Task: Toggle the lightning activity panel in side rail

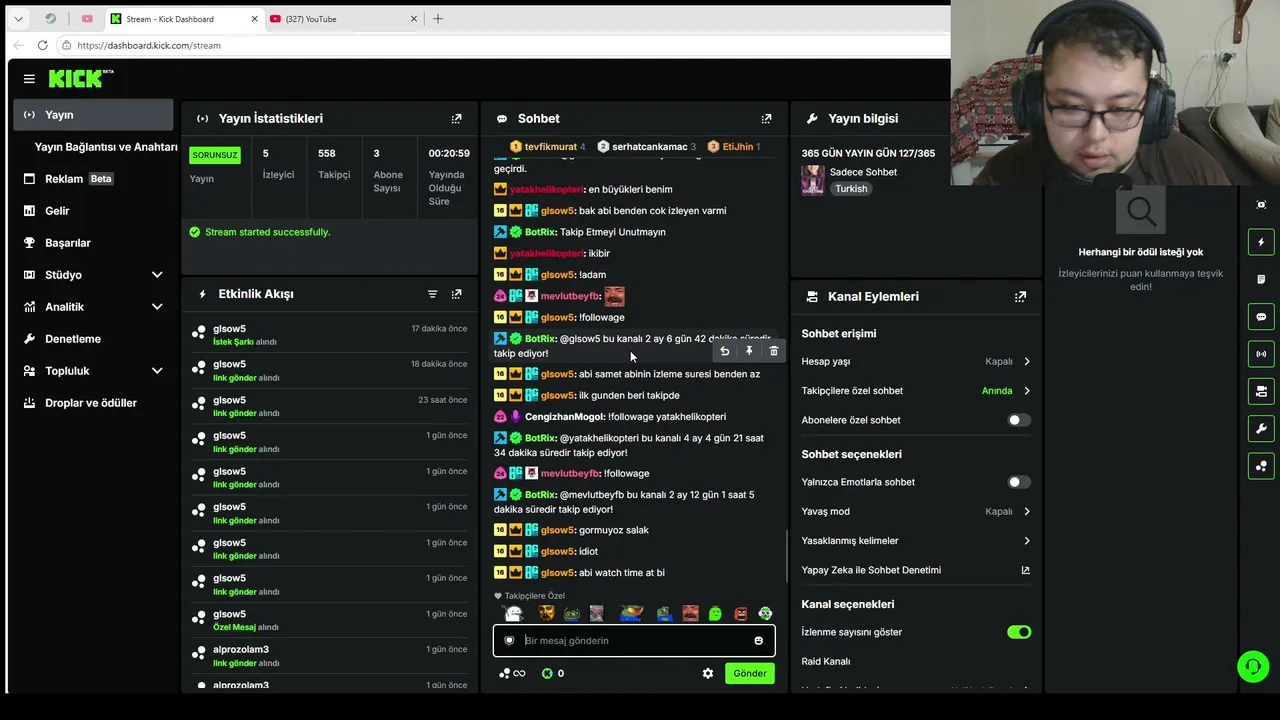Action: point(1261,242)
